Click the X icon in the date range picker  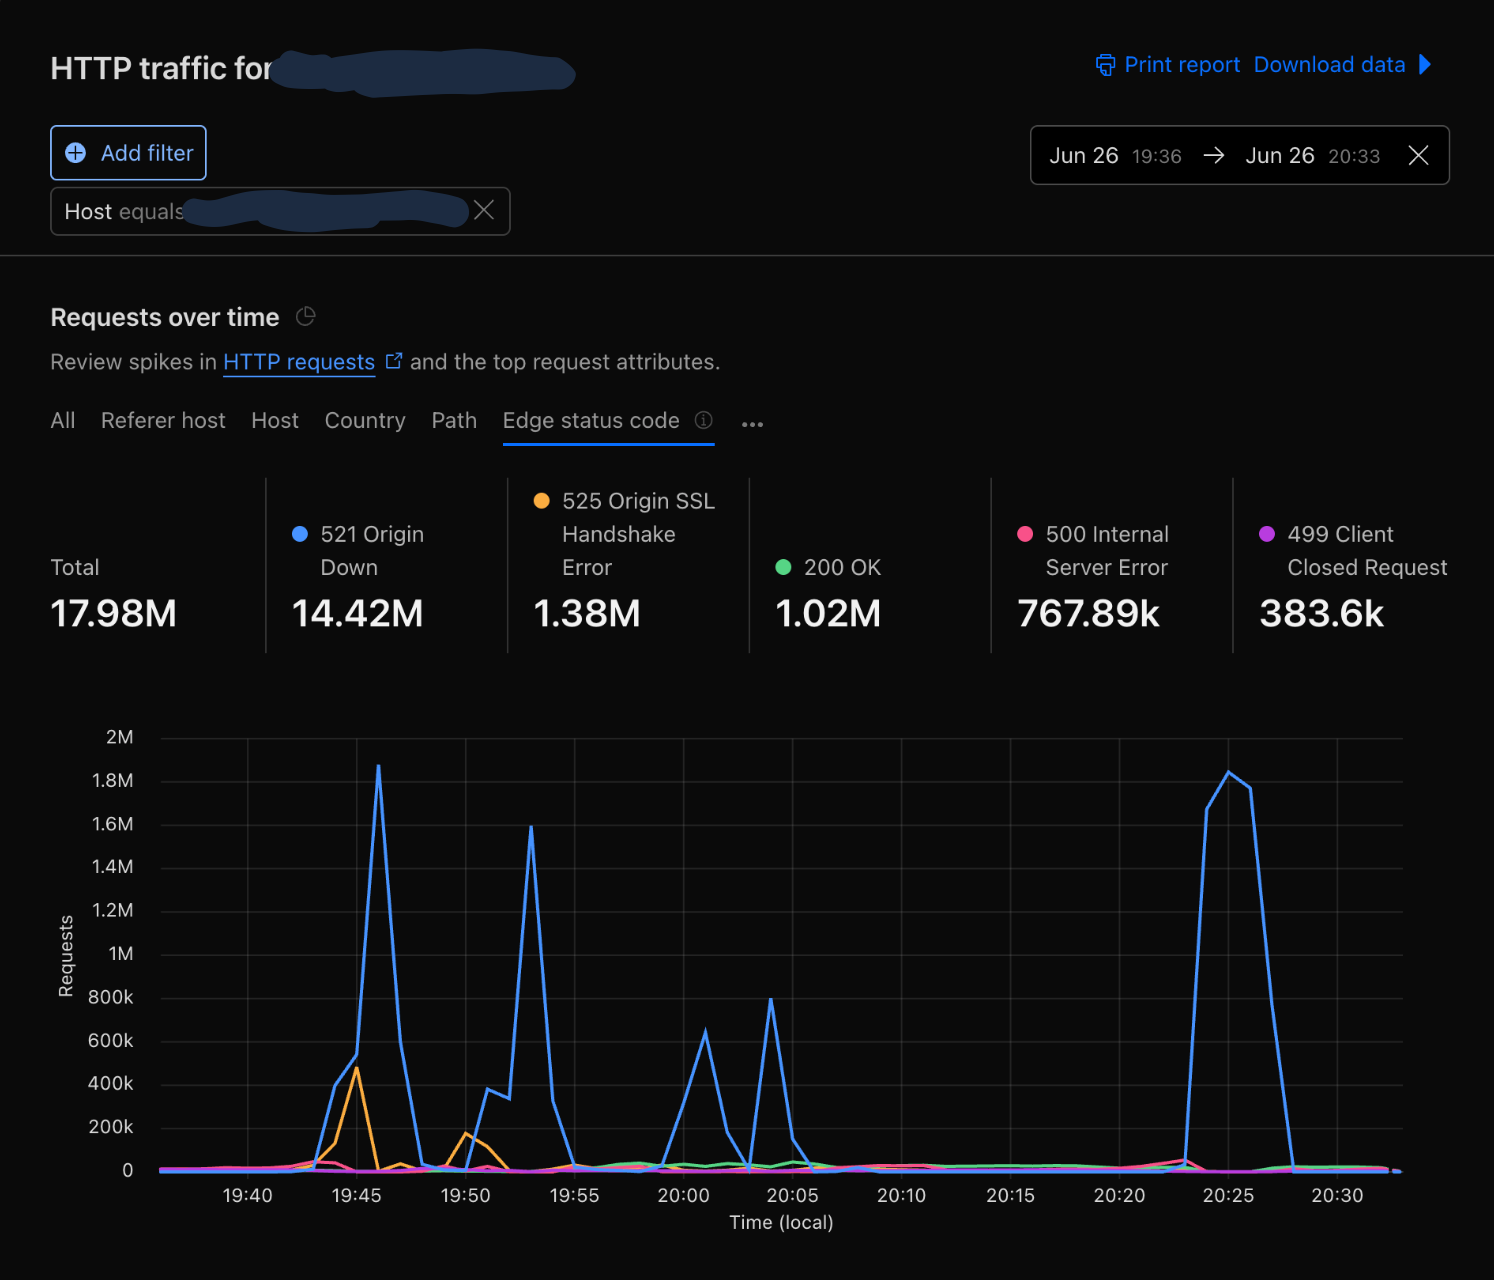tap(1418, 155)
